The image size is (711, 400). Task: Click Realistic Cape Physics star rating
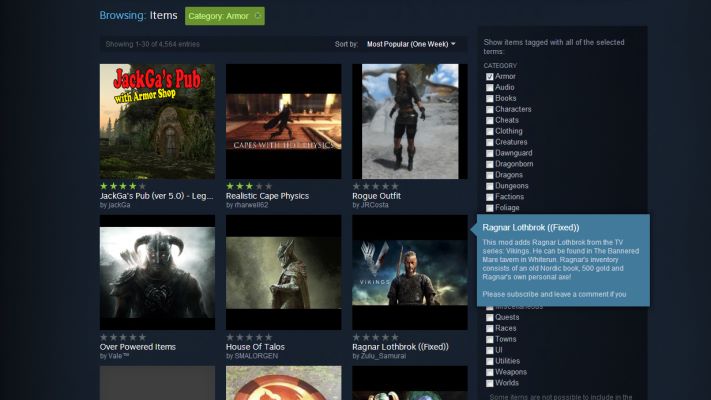click(x=249, y=186)
